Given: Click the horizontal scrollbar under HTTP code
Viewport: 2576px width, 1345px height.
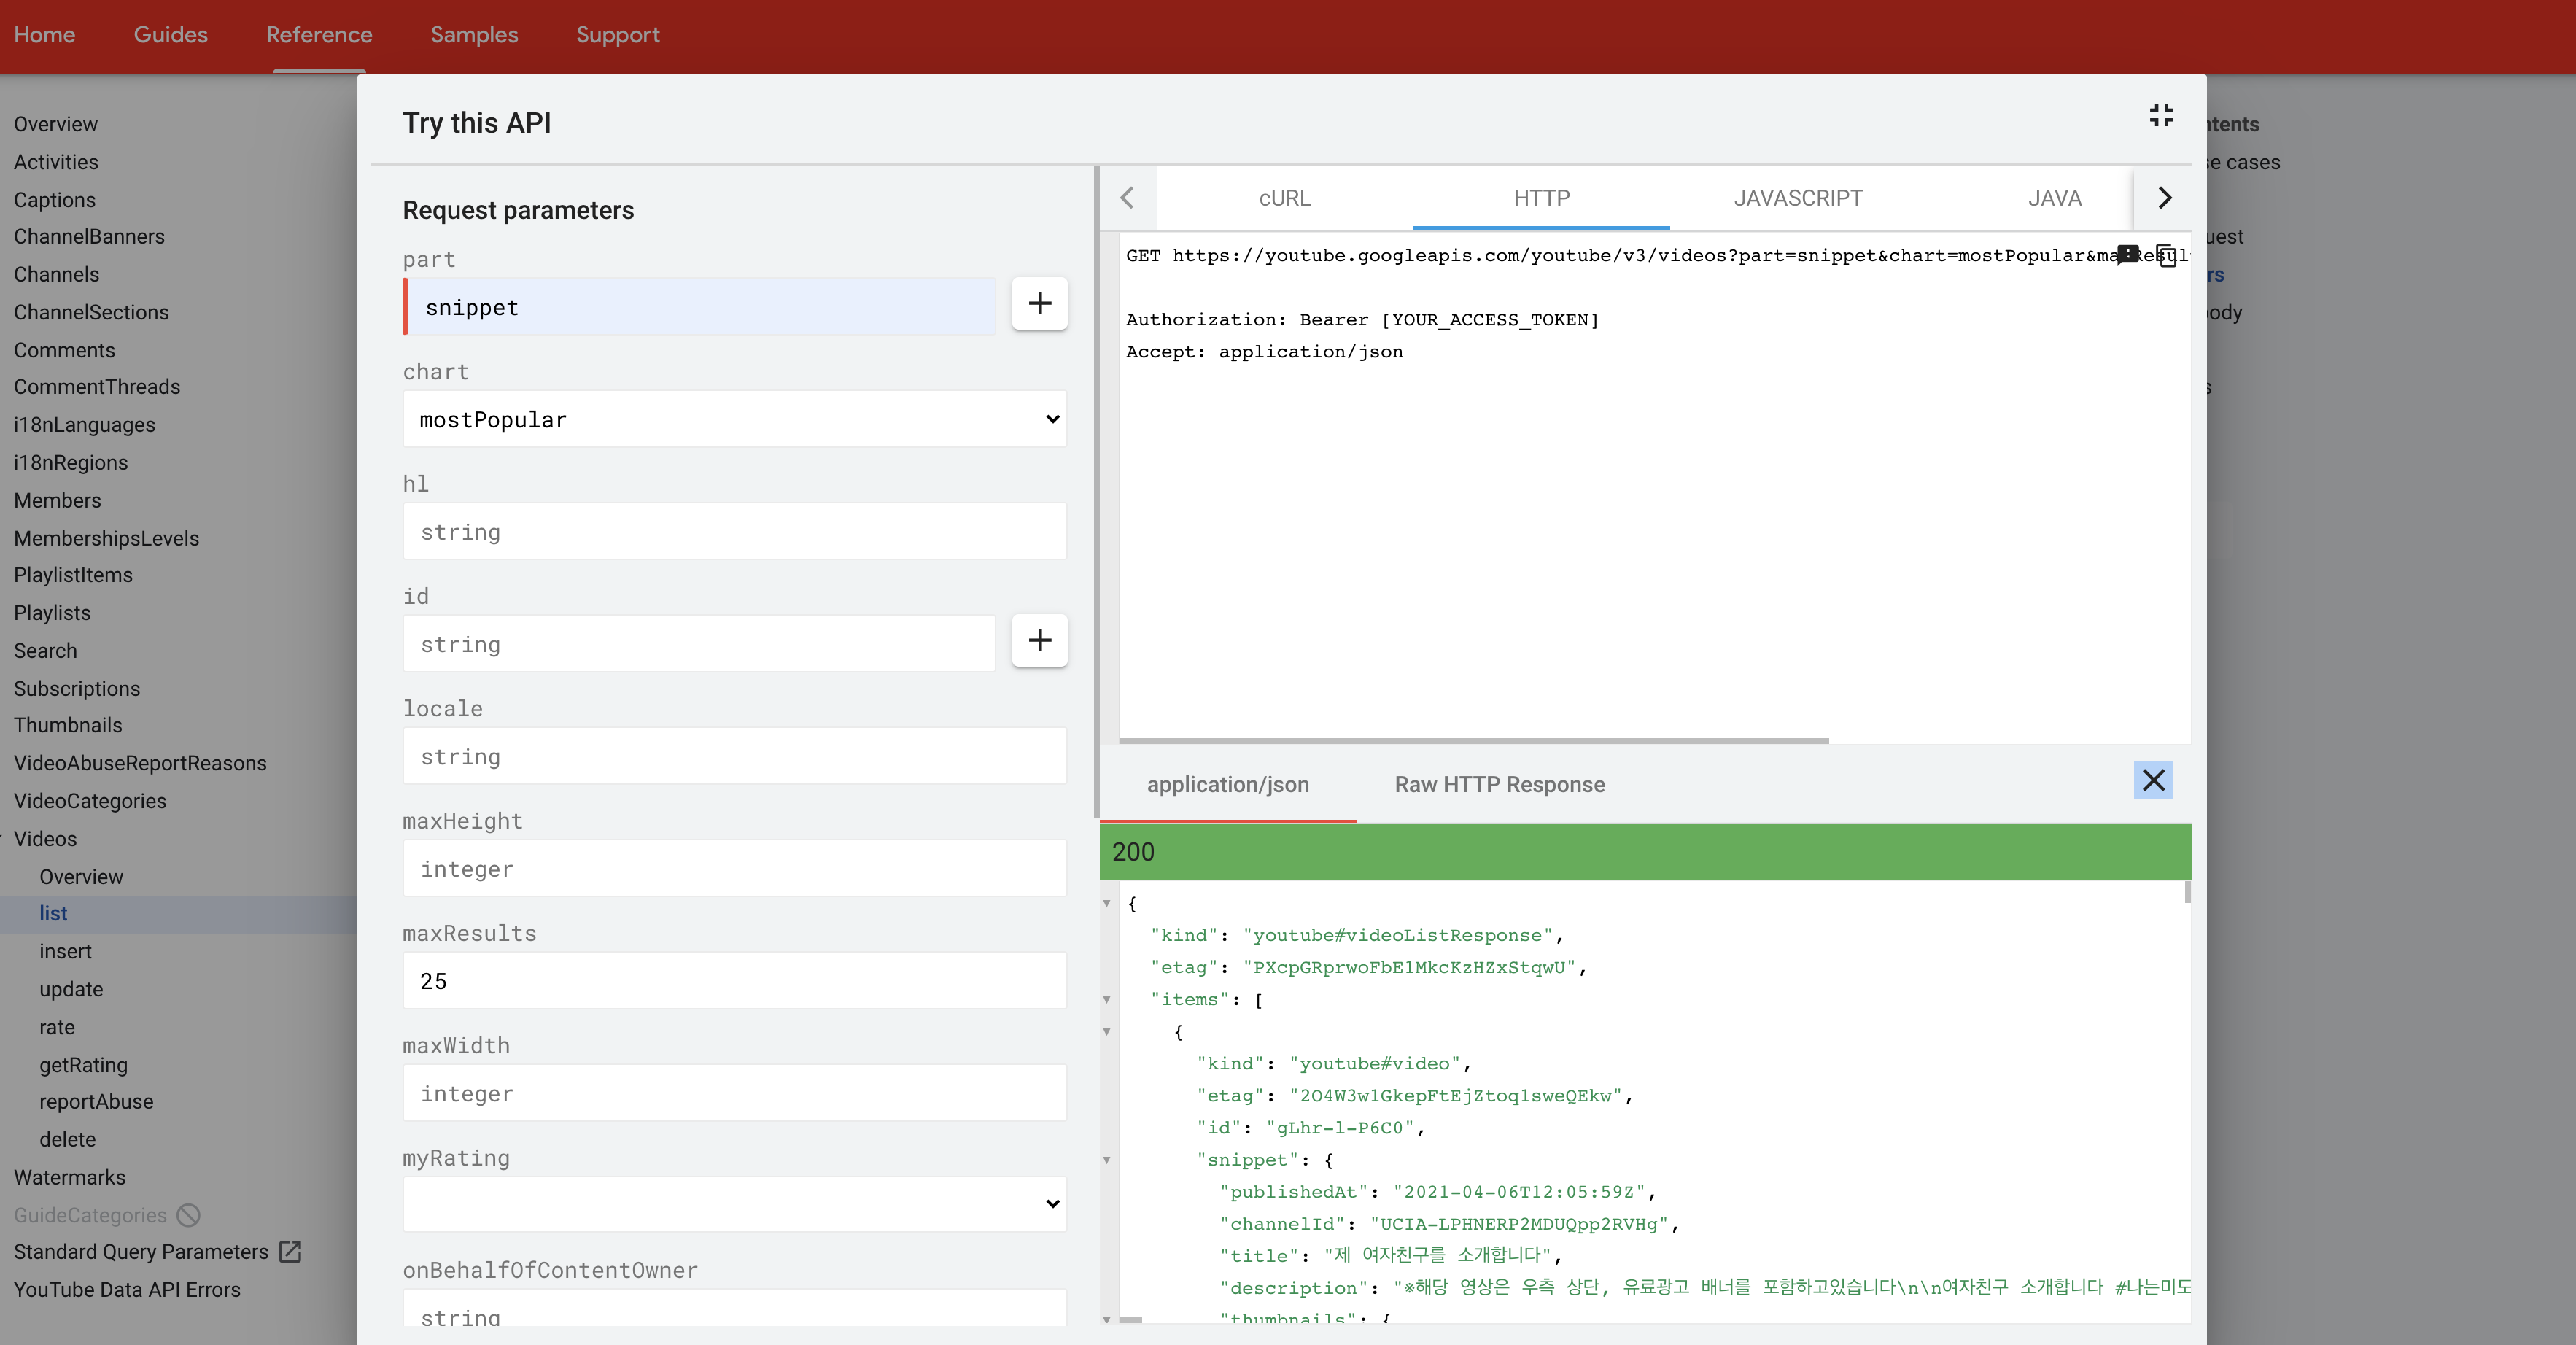Looking at the screenshot, I should (x=1473, y=741).
